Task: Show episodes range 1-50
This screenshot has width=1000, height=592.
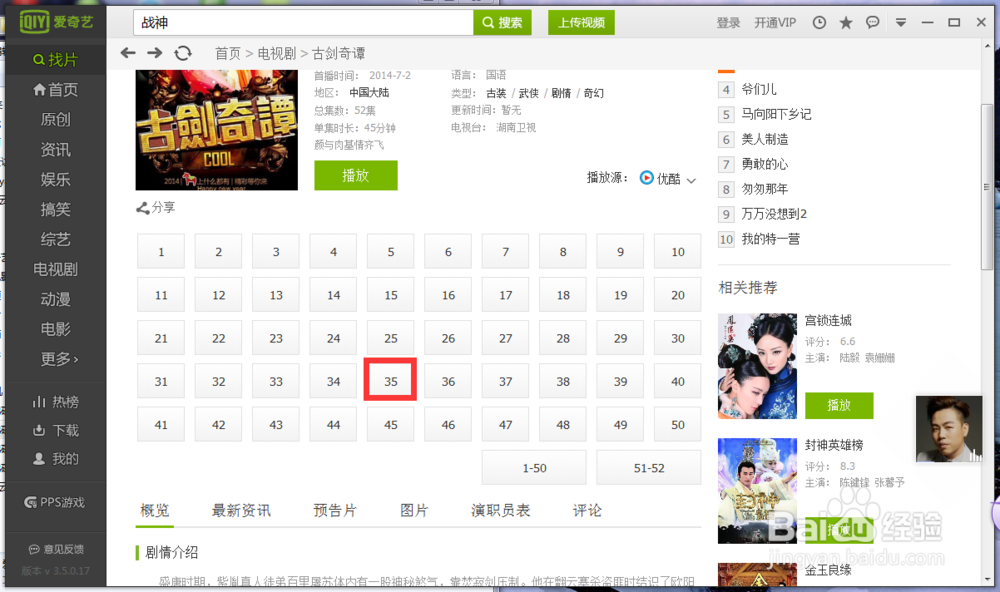Action: [534, 468]
